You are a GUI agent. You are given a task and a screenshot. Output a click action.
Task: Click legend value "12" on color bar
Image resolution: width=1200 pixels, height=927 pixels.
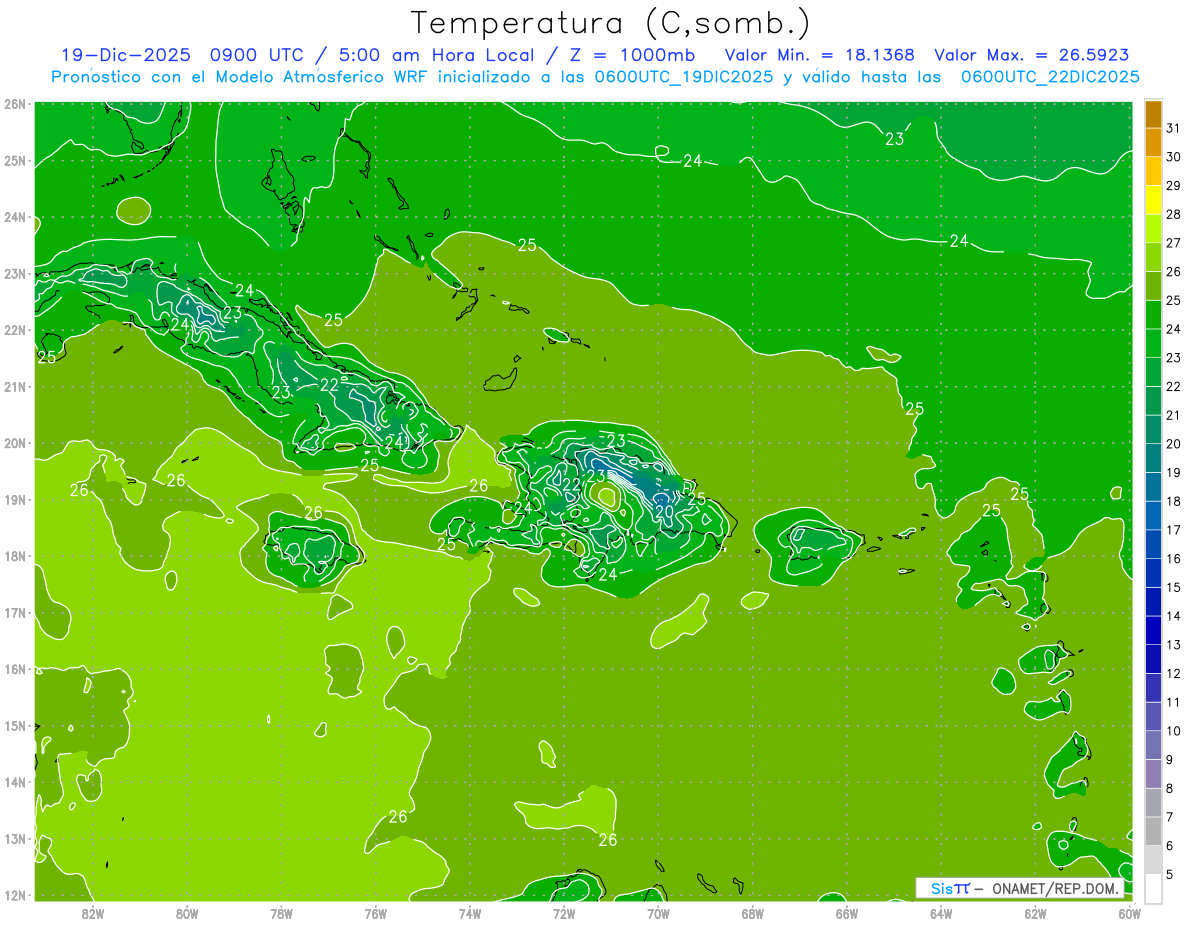point(1173,673)
